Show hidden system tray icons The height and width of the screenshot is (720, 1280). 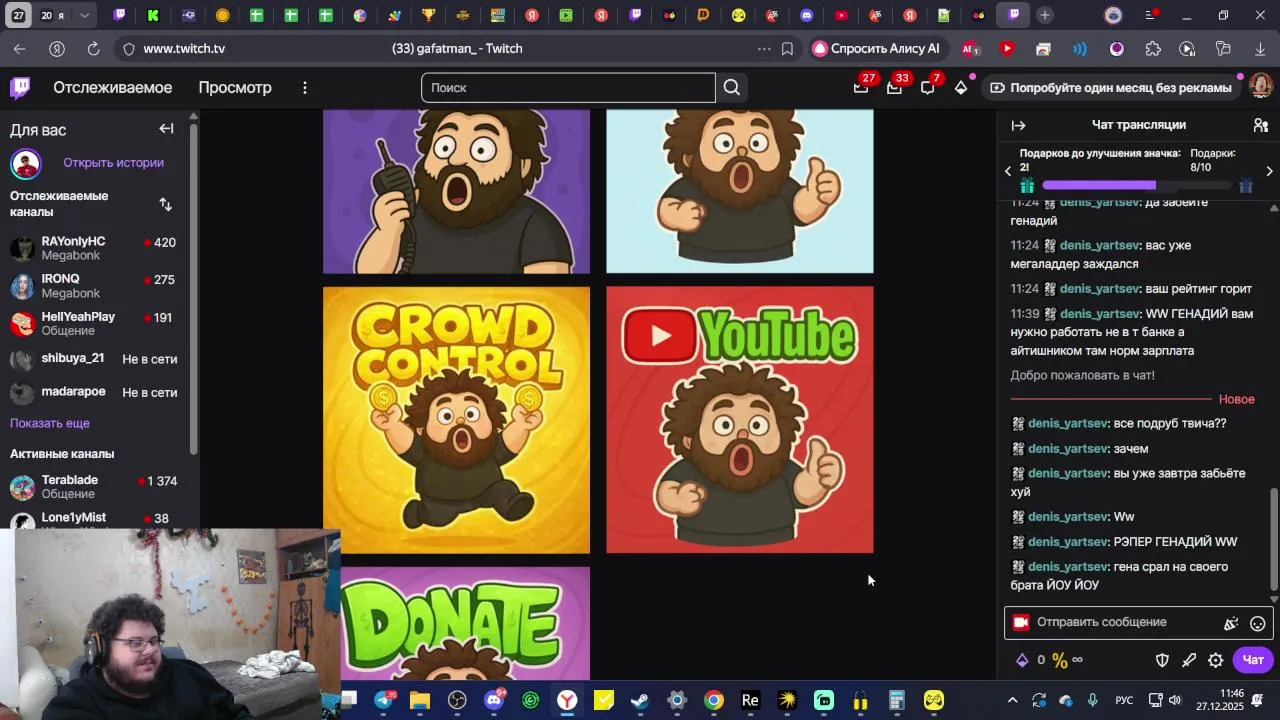click(x=1012, y=700)
